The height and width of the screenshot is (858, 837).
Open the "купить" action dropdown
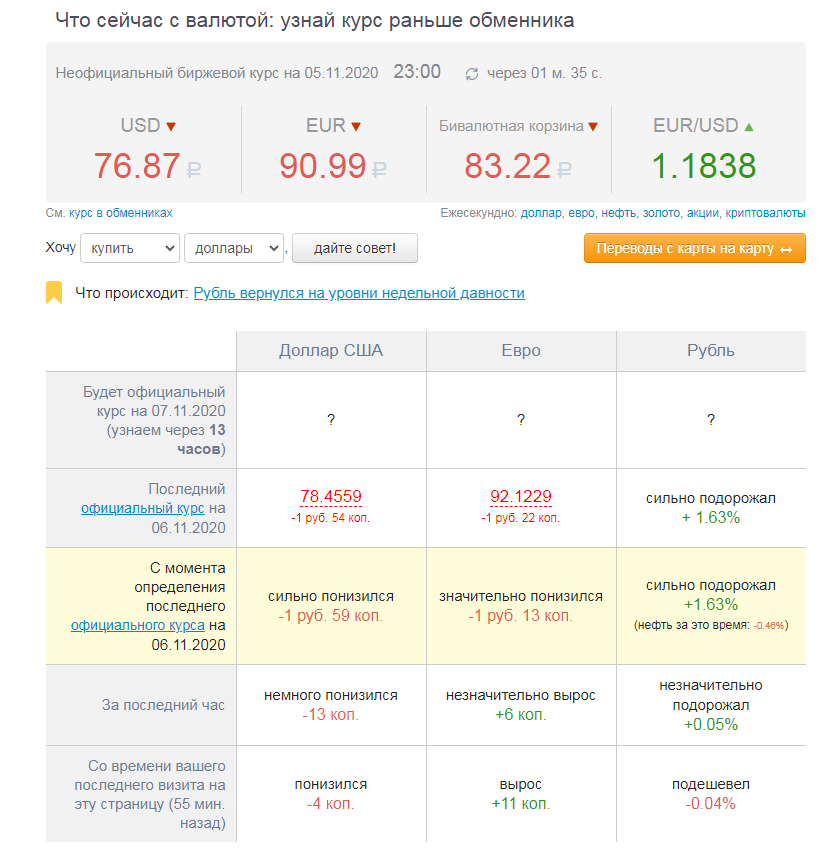[130, 248]
